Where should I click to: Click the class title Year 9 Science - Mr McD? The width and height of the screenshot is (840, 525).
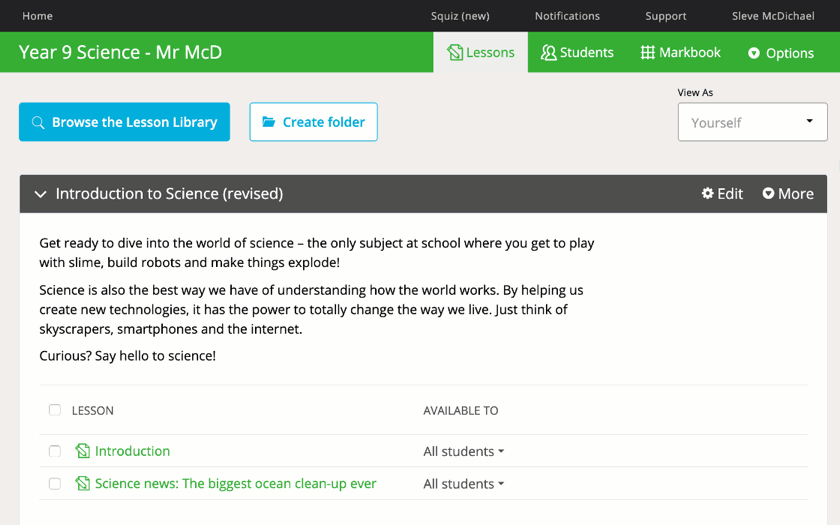pos(121,52)
